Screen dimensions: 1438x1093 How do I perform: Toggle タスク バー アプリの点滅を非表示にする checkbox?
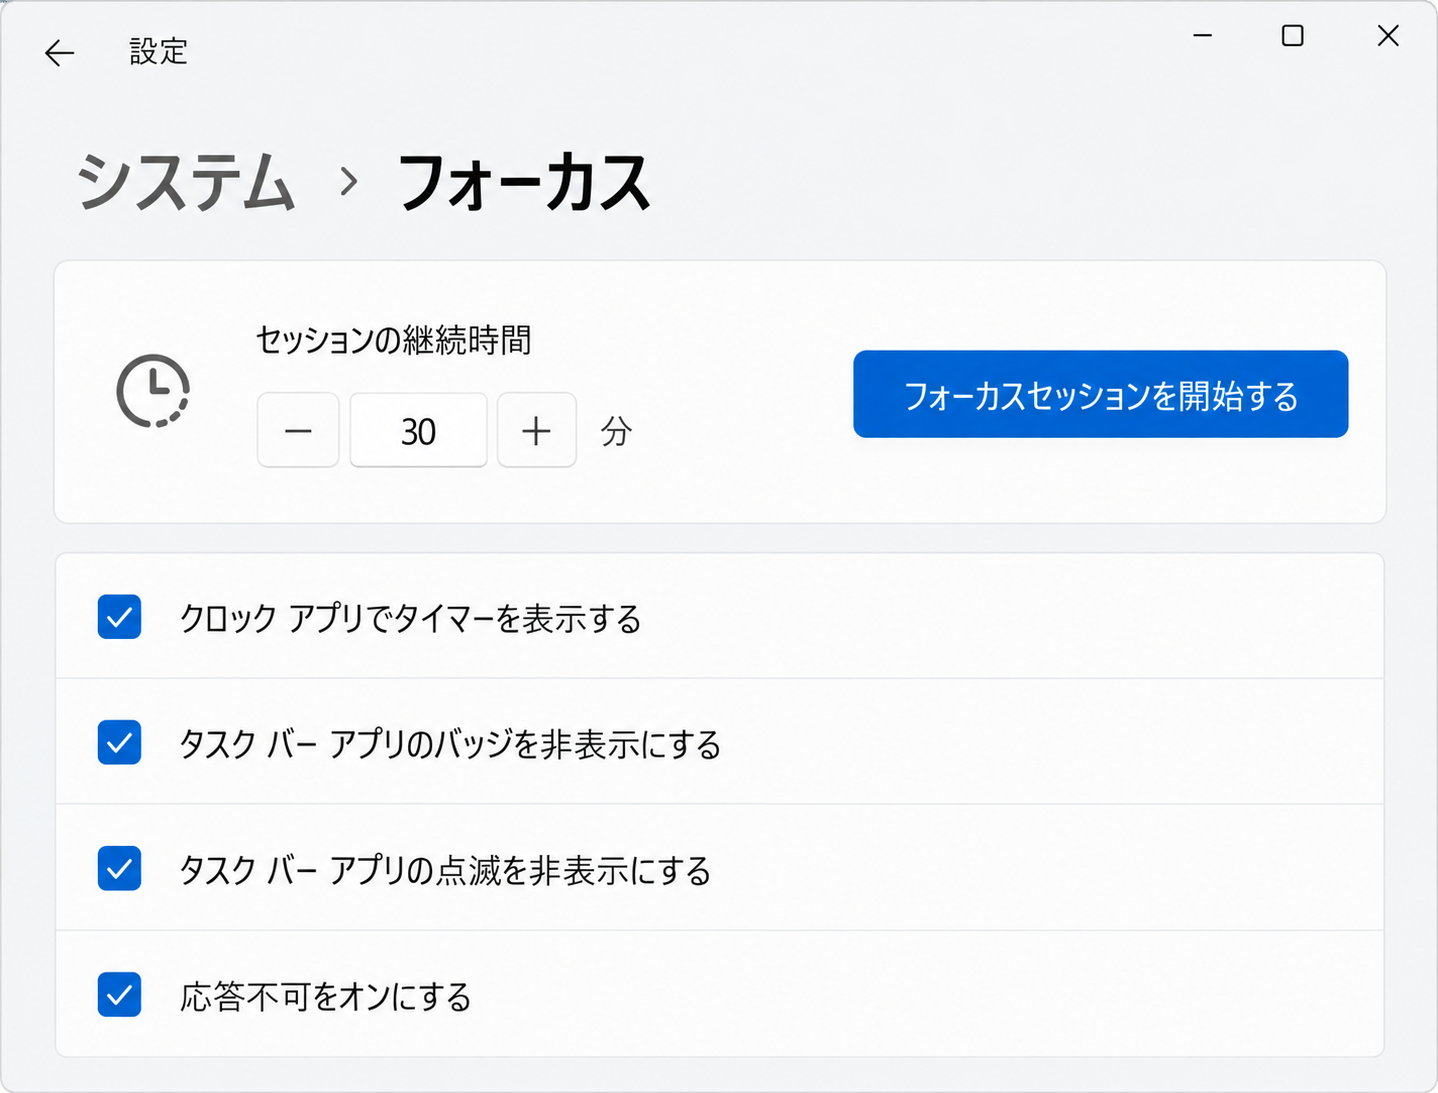pos(119,869)
